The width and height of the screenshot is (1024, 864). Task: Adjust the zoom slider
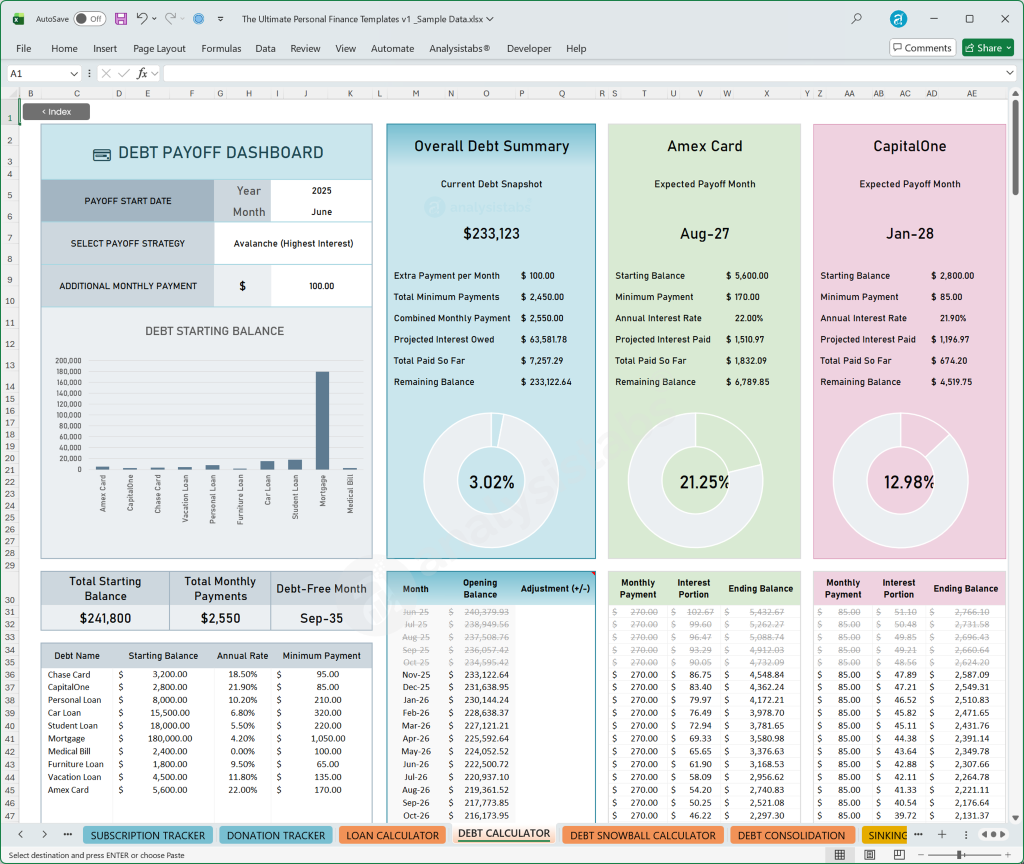click(960, 854)
